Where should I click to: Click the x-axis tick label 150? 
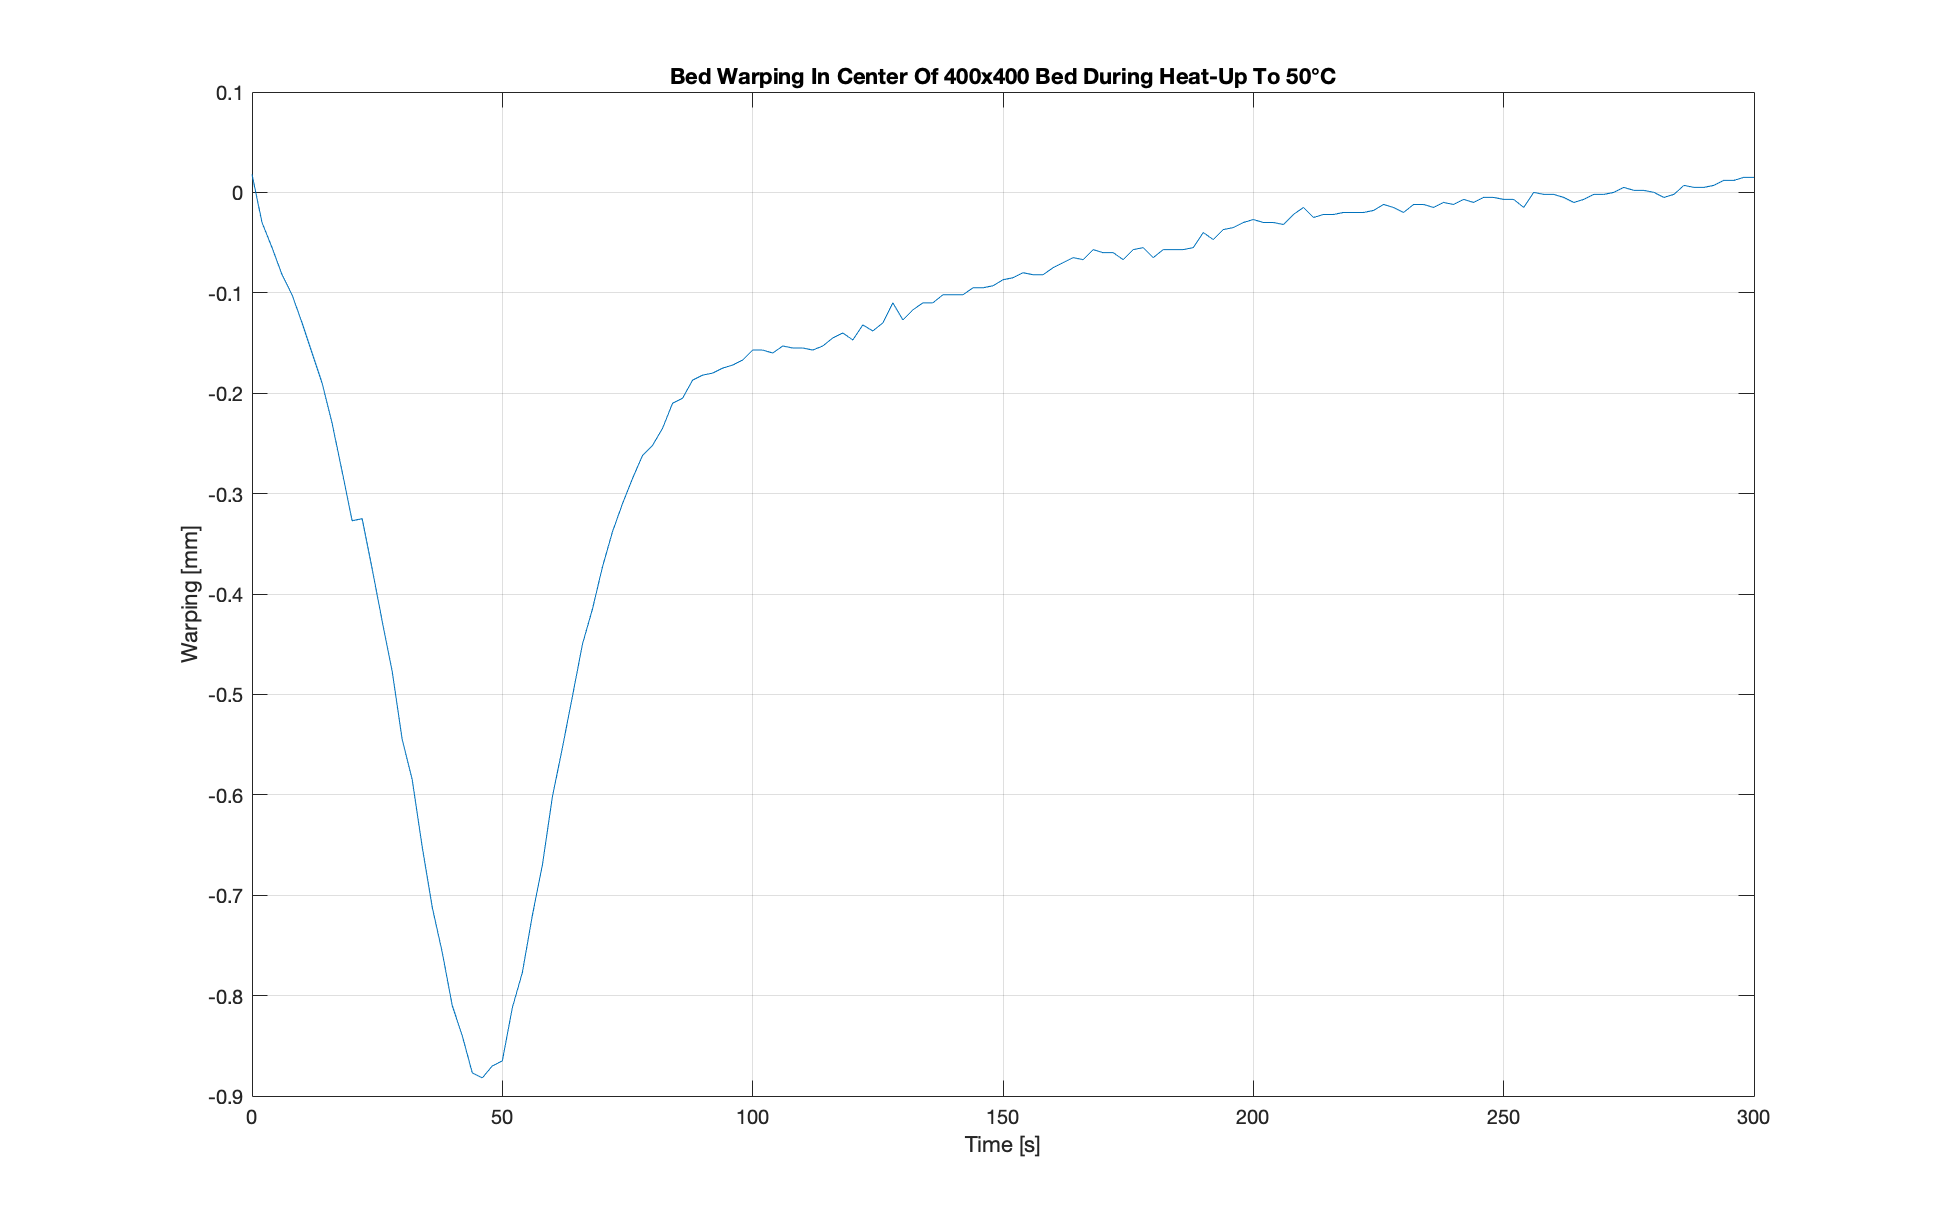pos(1002,1118)
